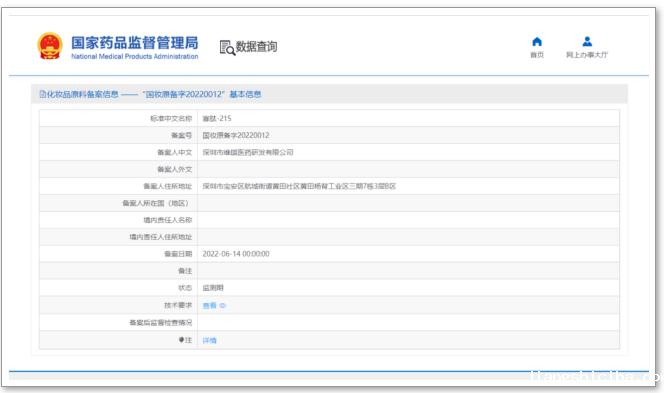Click National Medical Products Administration subtitle
This screenshot has width=664, height=393.
tap(135, 56)
